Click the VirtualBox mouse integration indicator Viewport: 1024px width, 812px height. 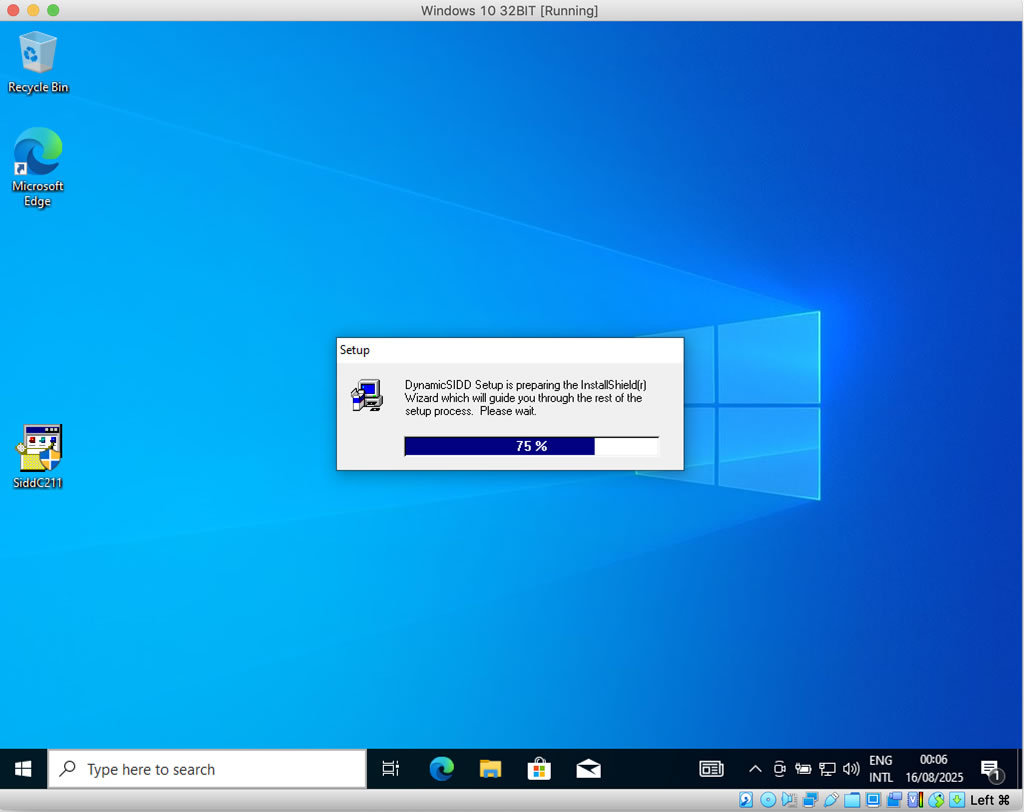[936, 800]
